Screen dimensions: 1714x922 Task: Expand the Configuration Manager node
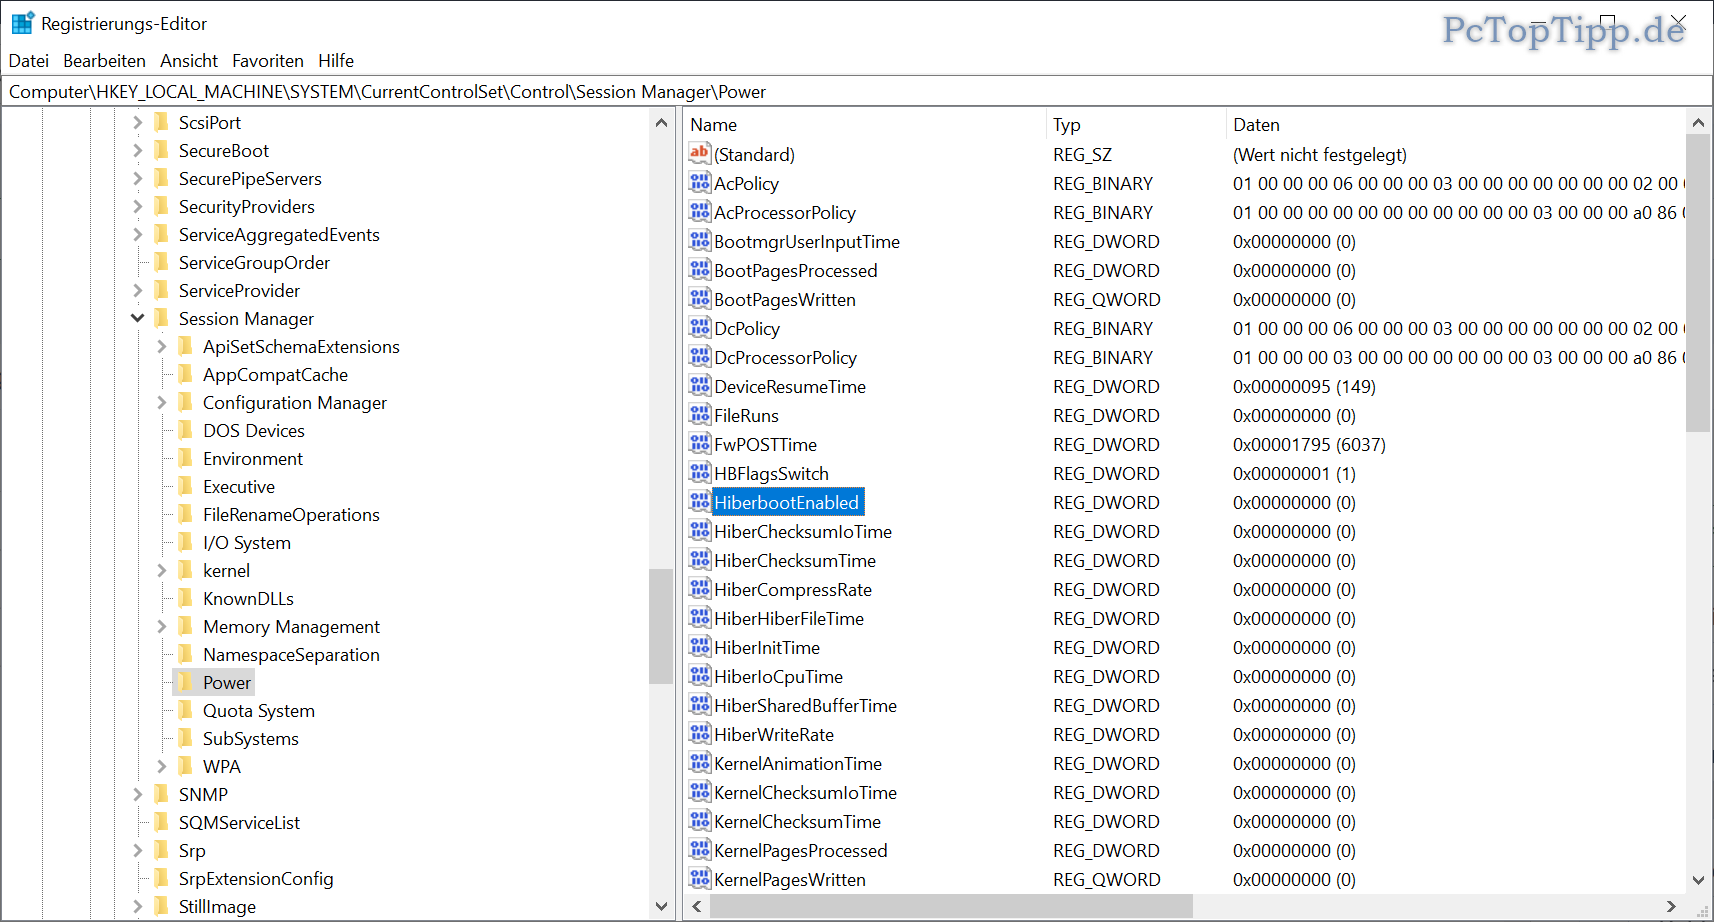161,402
